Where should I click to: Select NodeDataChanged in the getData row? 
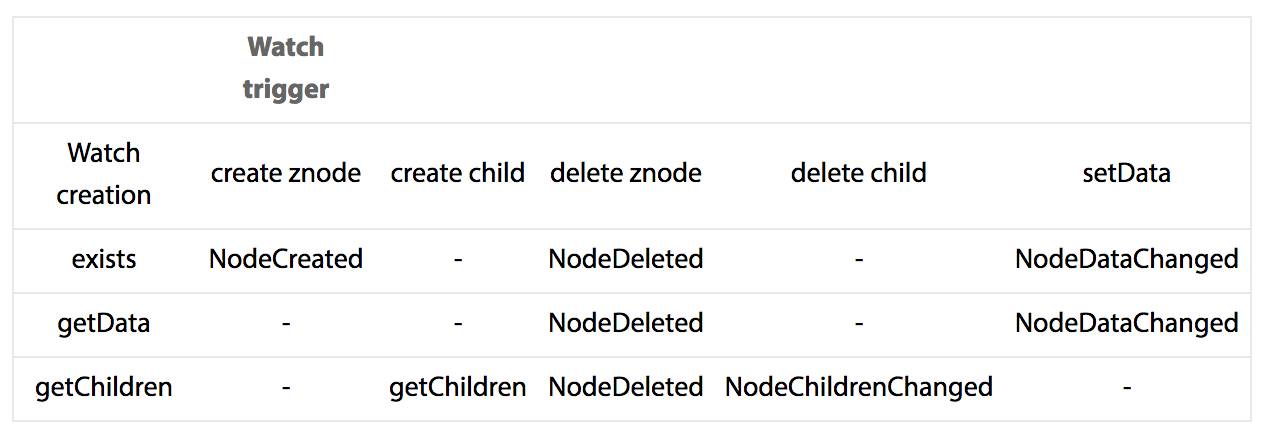pyautogui.click(x=1126, y=323)
